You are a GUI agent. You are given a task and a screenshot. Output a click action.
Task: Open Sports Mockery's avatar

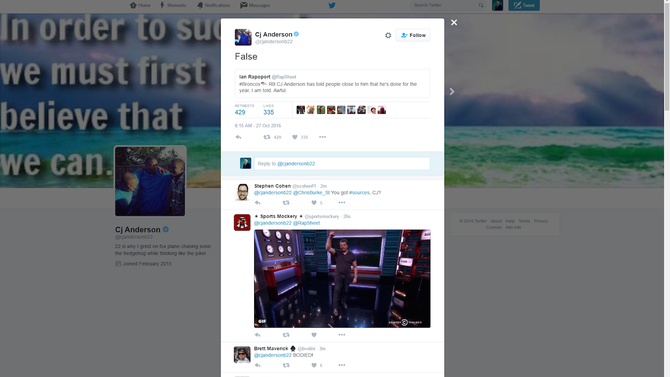click(242, 222)
